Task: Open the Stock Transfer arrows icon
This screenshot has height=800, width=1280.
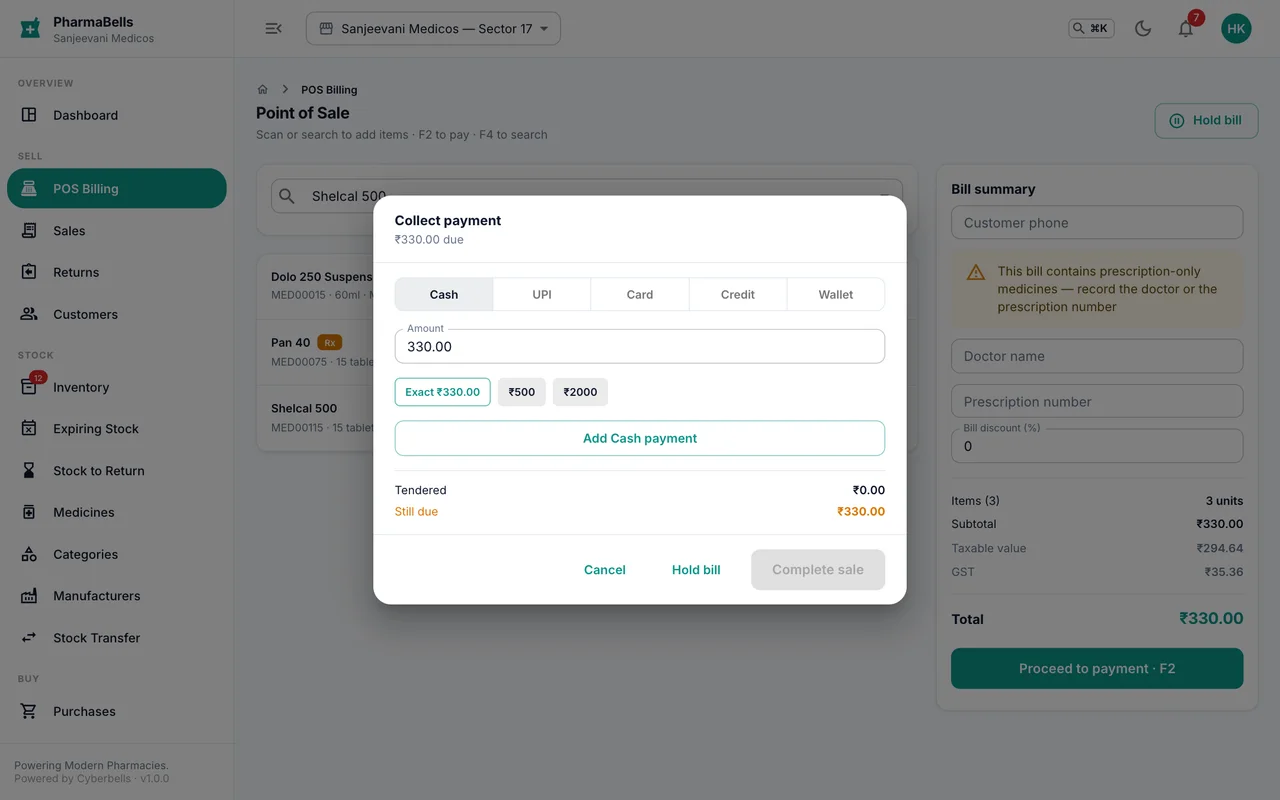Action: tap(29, 638)
